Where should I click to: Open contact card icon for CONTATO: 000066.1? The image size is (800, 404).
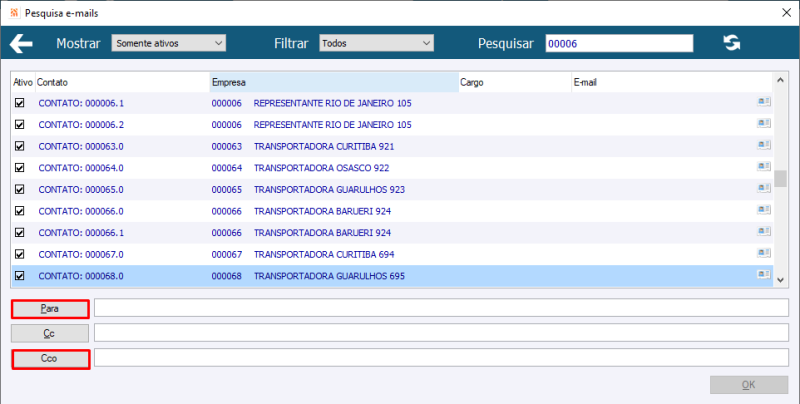[x=763, y=232]
